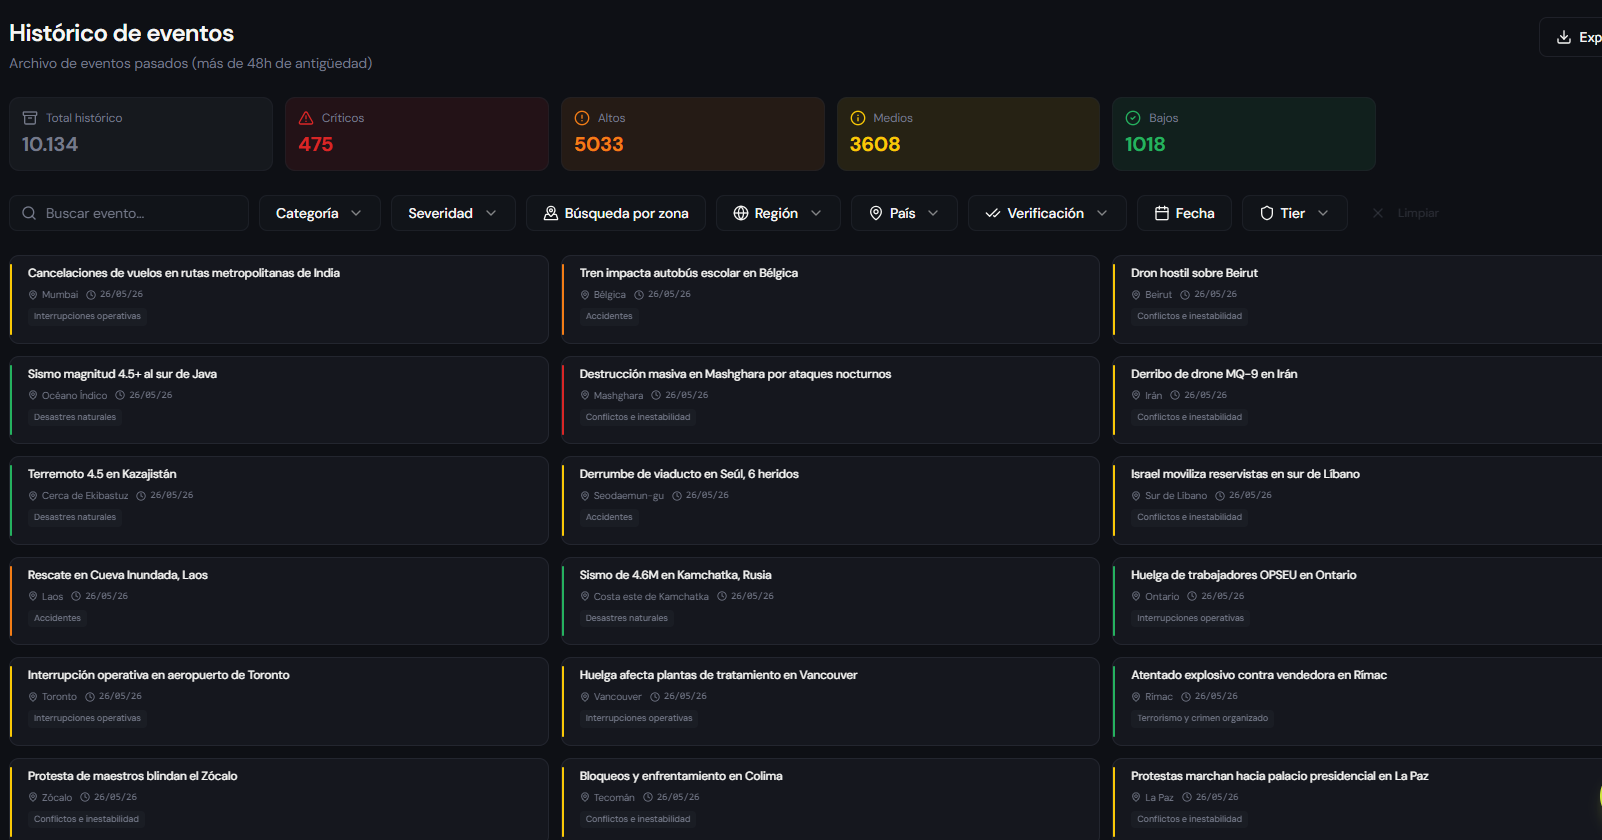The height and width of the screenshot is (840, 1602).
Task: Click the globe icon on Región
Action: pyautogui.click(x=741, y=213)
